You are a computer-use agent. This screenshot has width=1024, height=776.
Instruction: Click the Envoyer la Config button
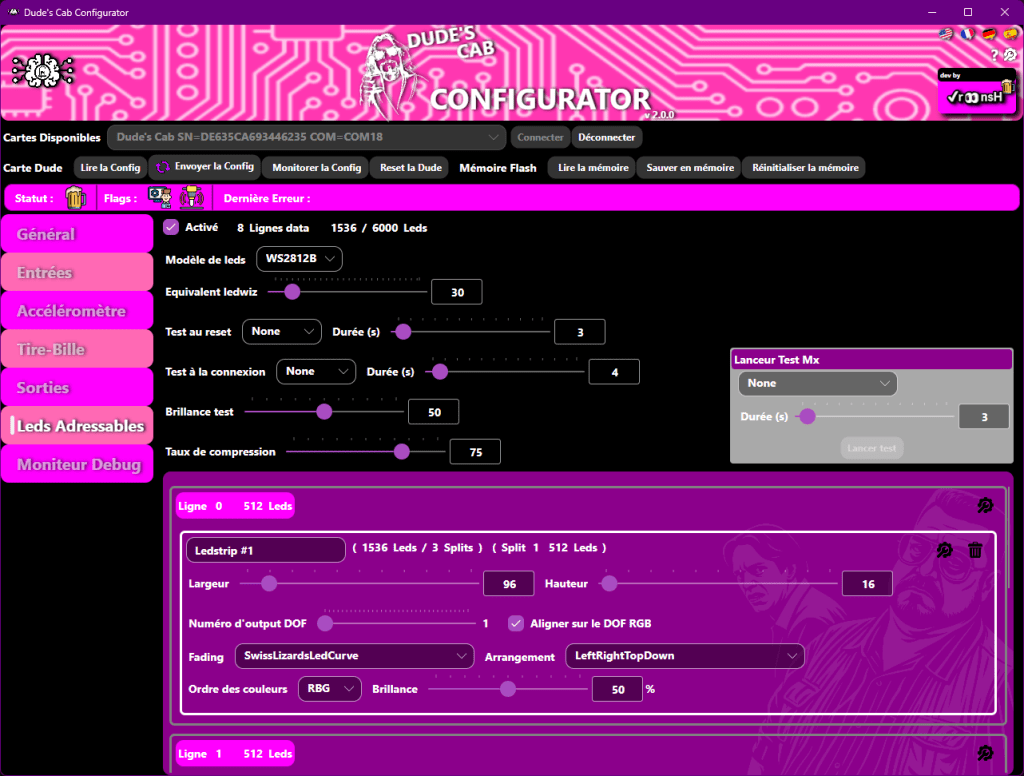[205, 167]
